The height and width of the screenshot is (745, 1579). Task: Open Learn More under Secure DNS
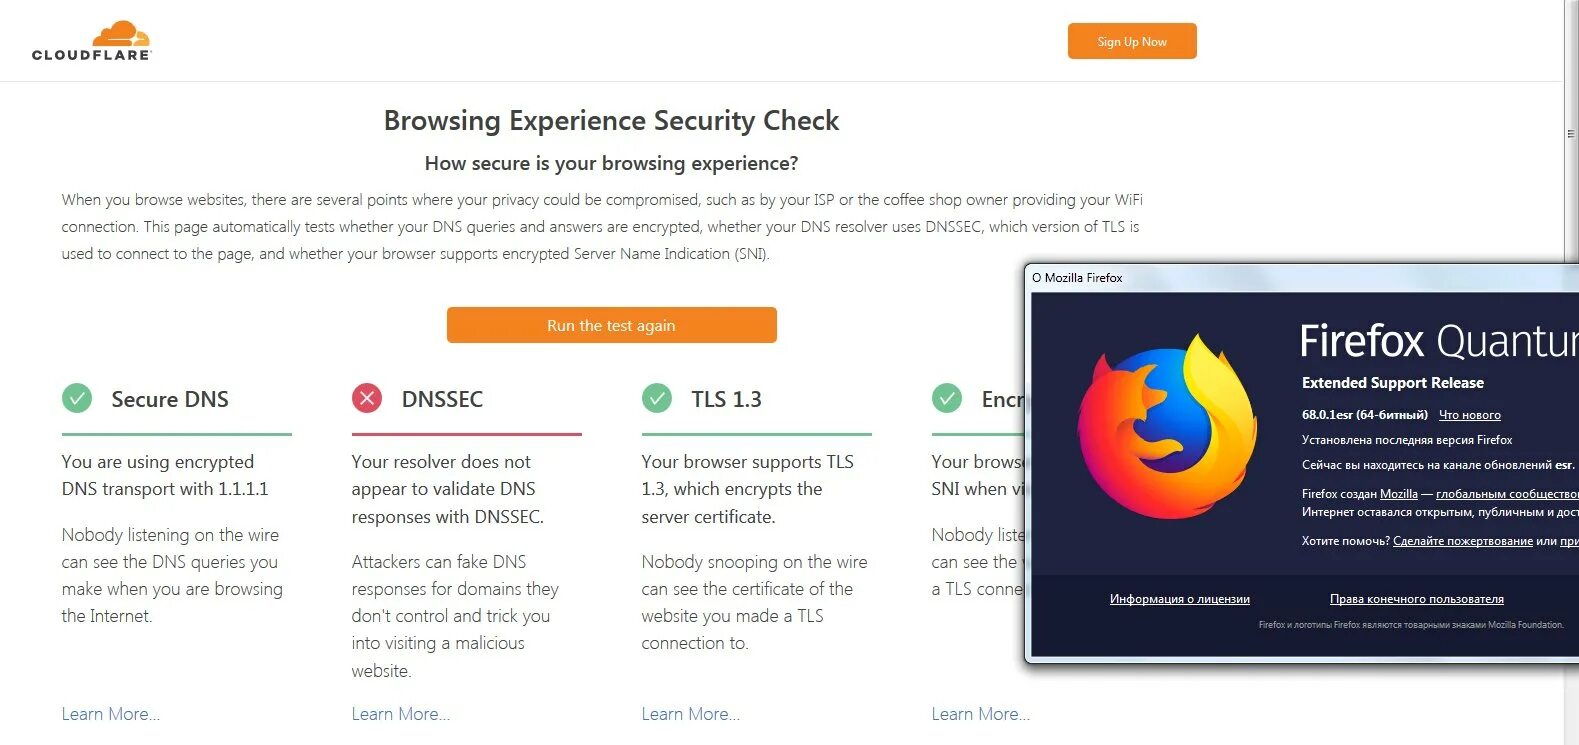pos(111,714)
